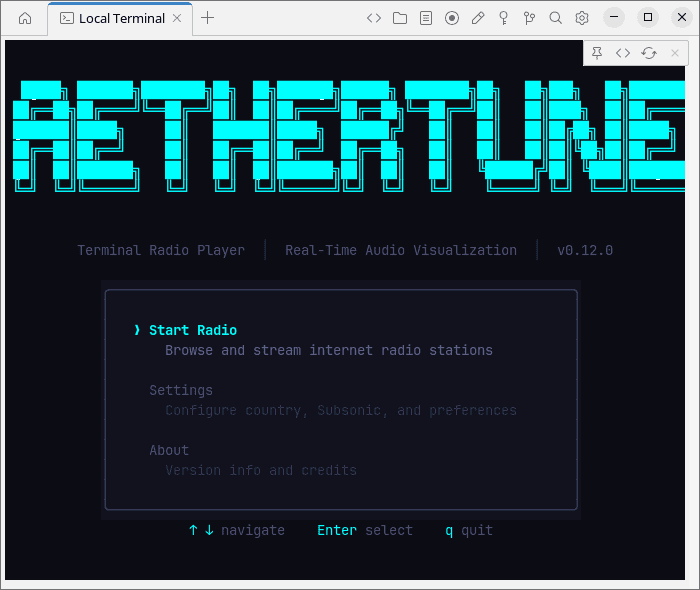Open the home tab icon
700x590 pixels.
click(x=25, y=18)
